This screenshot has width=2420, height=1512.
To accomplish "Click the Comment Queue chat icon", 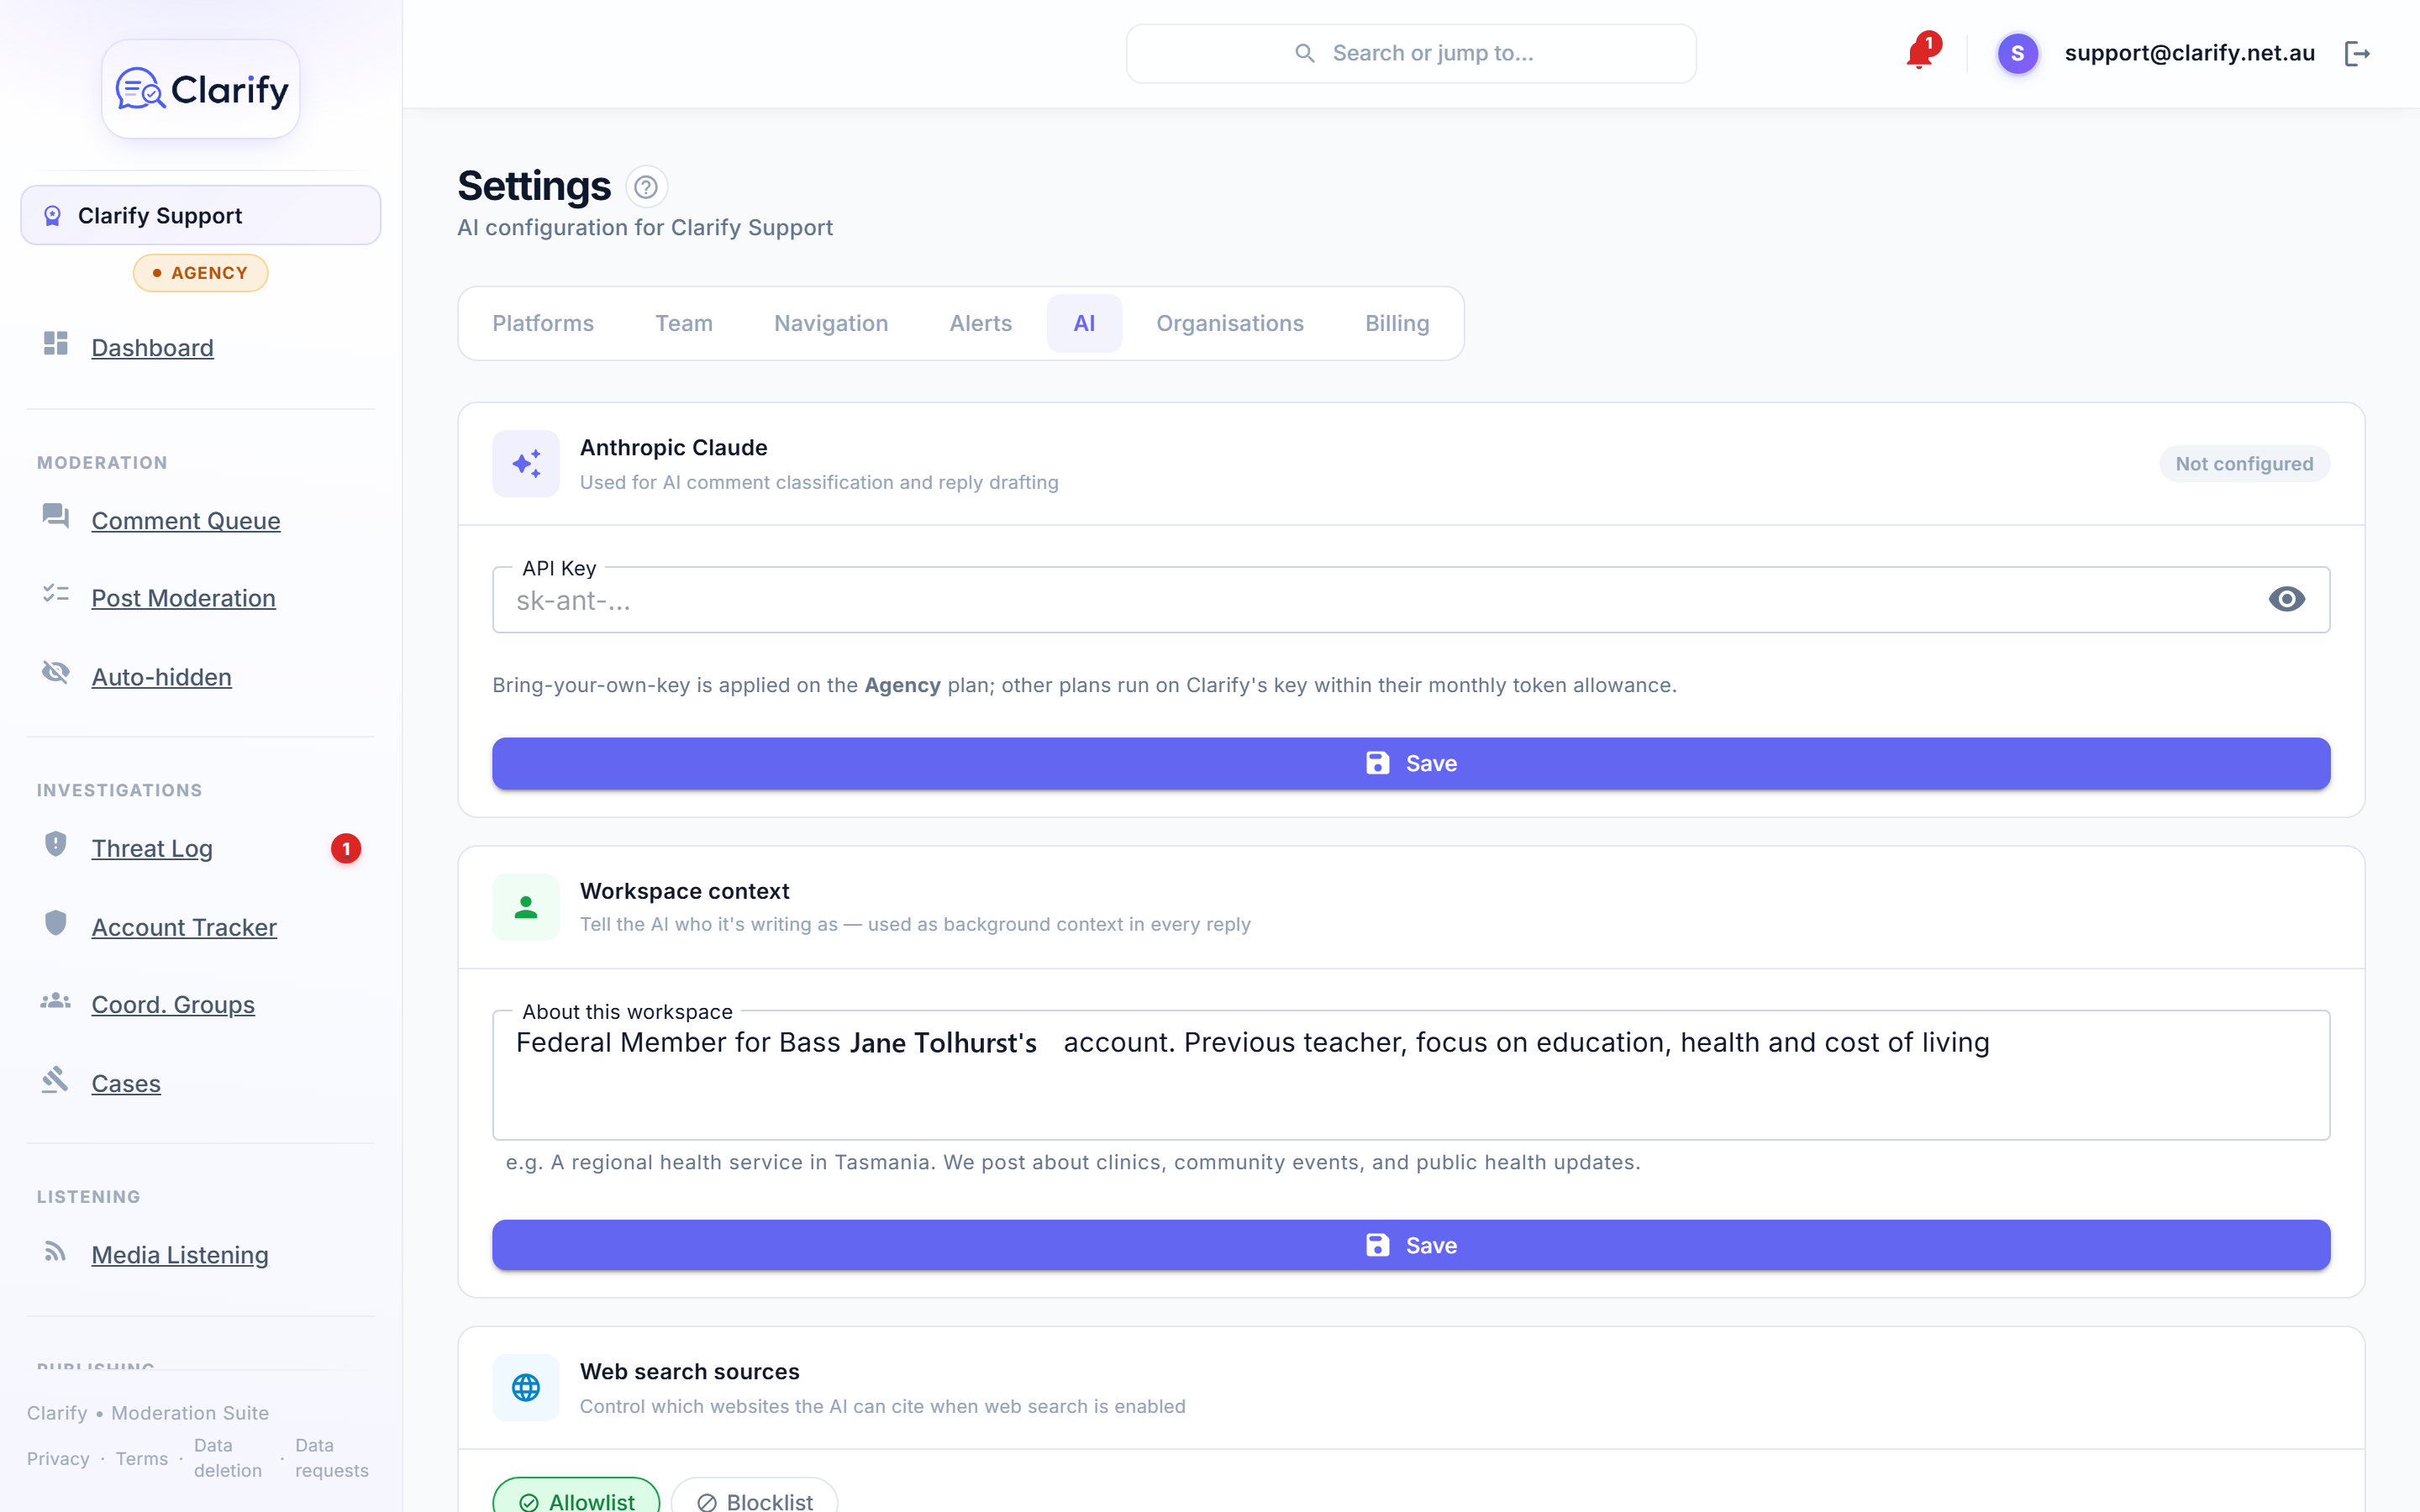I will 56,516.
